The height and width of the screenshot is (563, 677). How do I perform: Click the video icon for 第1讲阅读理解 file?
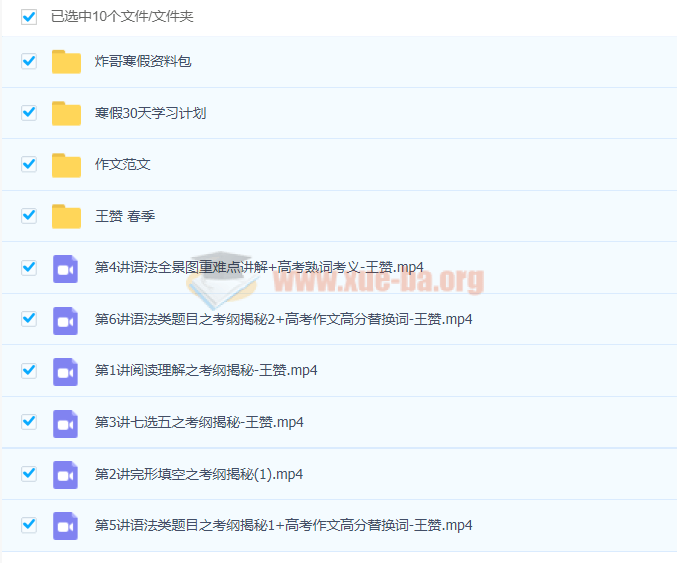(x=66, y=371)
